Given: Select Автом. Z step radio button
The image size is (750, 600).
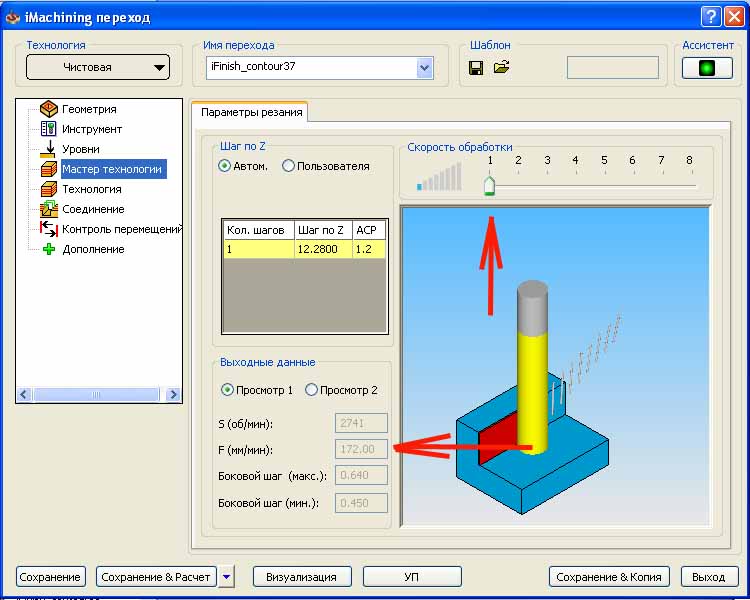Looking at the screenshot, I should [x=224, y=166].
